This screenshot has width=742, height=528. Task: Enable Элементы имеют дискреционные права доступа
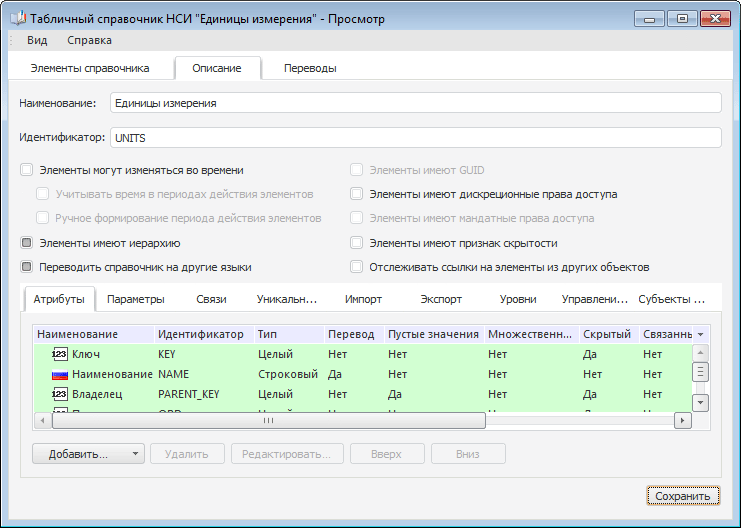(x=356, y=194)
